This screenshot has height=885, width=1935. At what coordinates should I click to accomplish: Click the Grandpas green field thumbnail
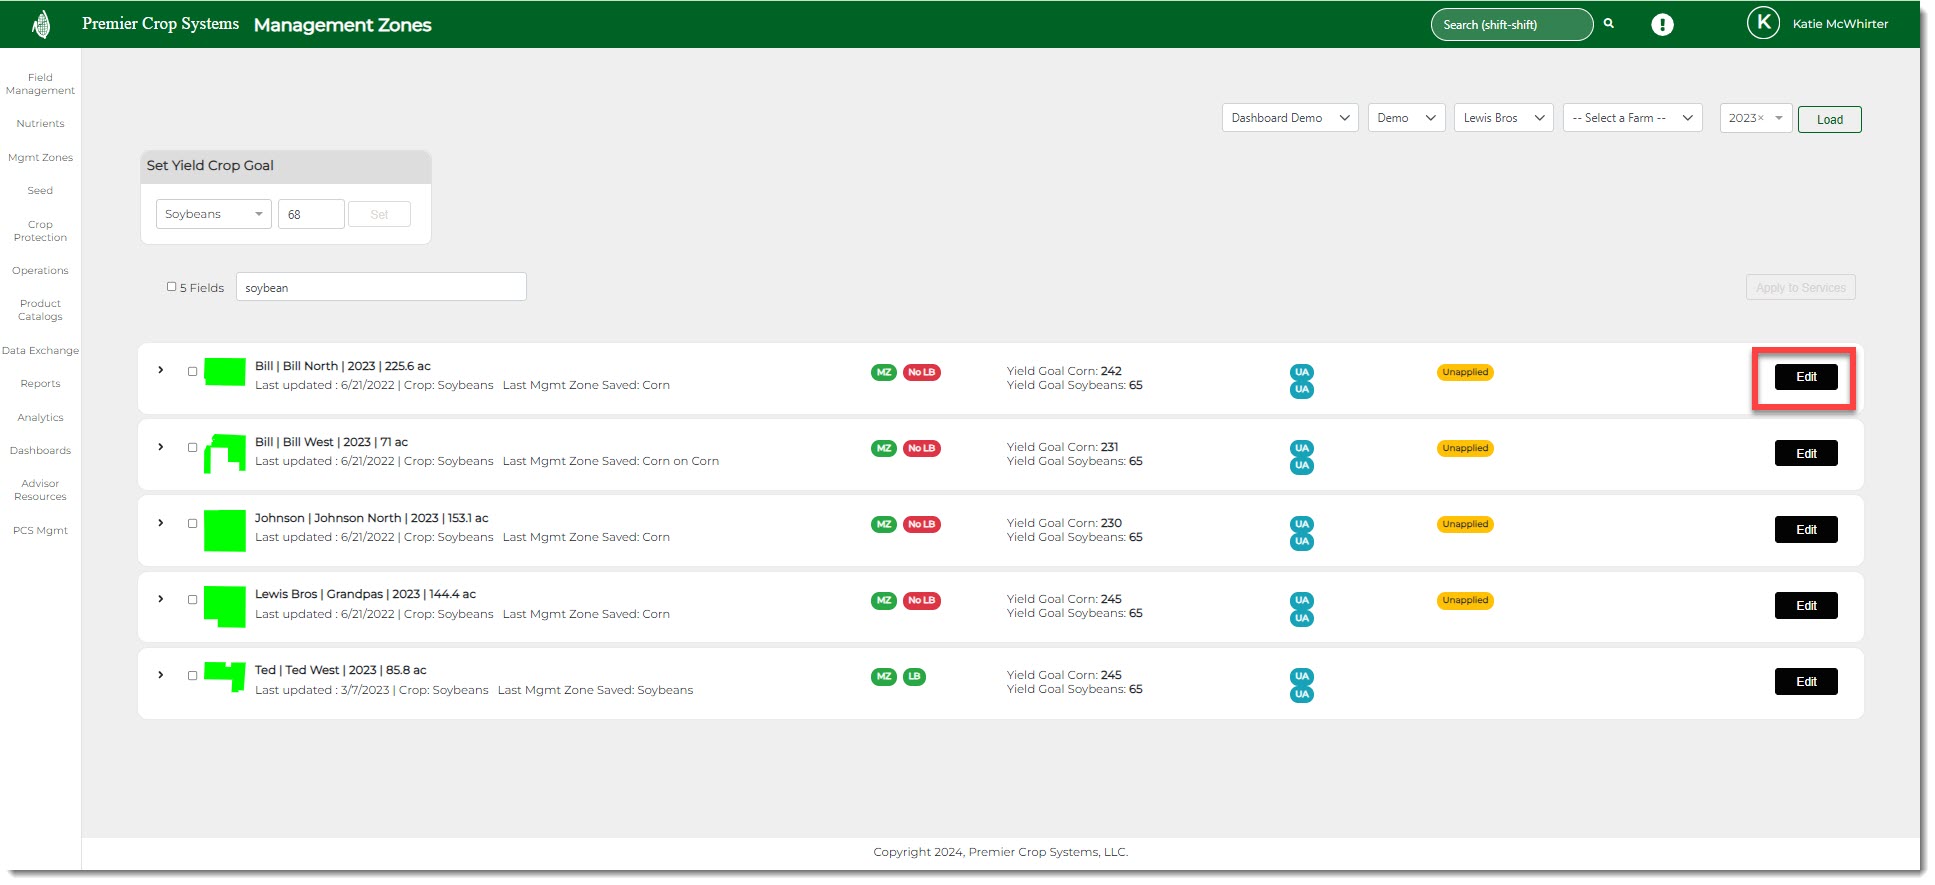(225, 606)
